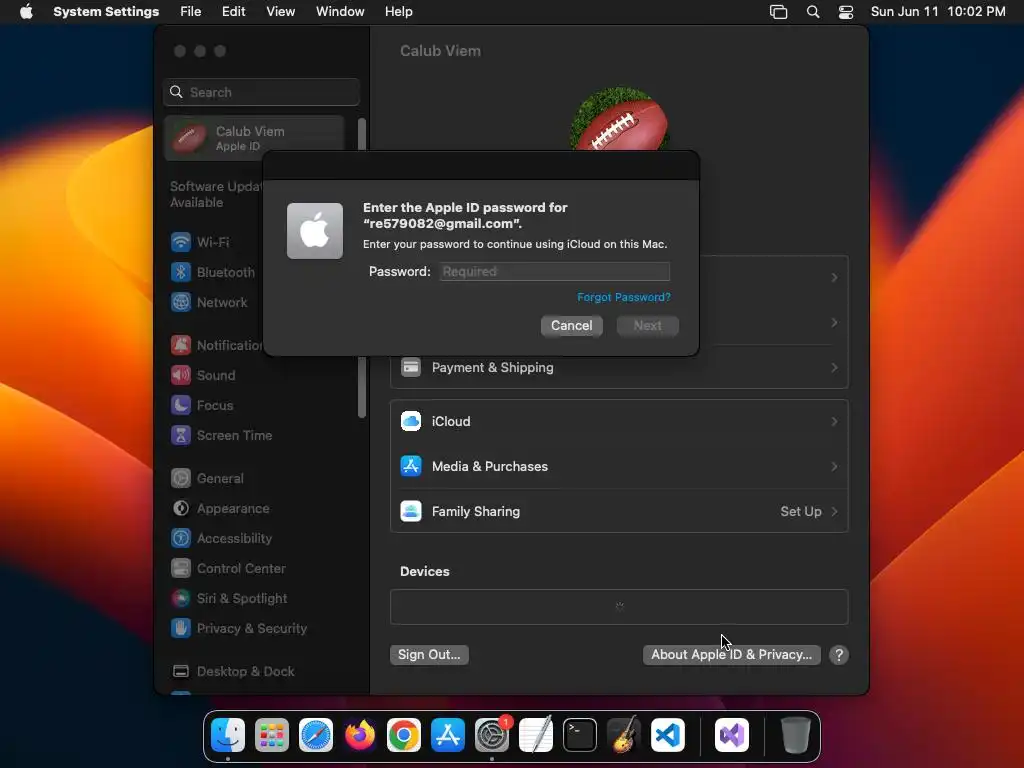Click Software Update Available in sidebar

pos(216,194)
